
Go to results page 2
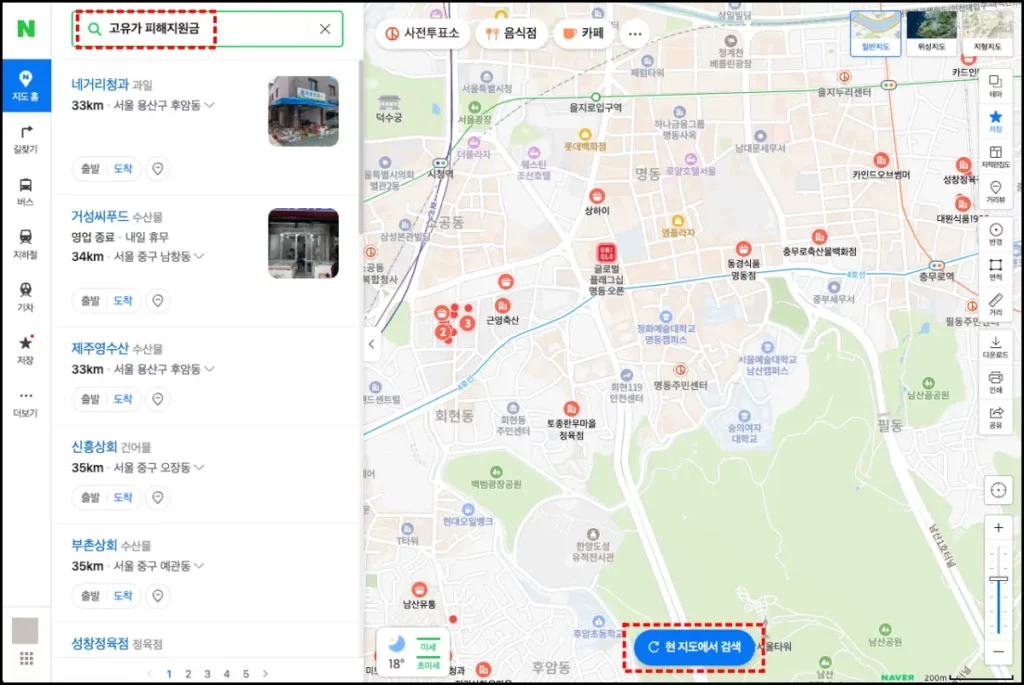(x=188, y=674)
